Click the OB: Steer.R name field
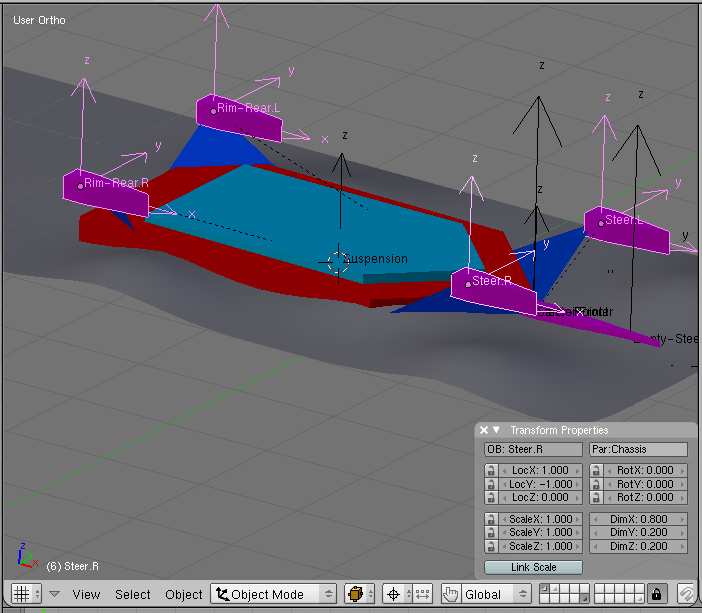The image size is (702, 613). 533,449
